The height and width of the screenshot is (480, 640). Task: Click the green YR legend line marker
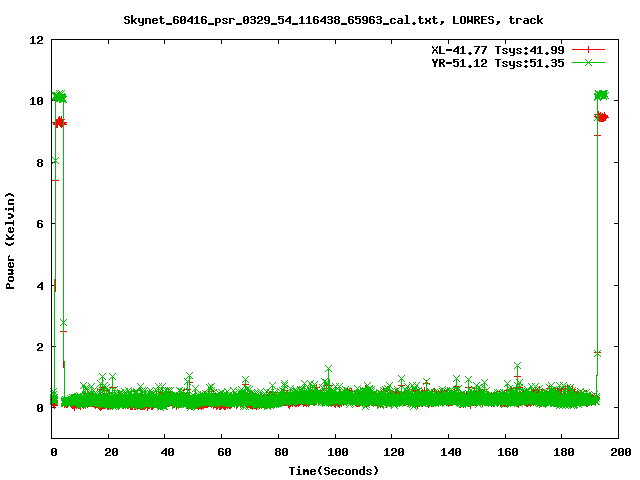pyautogui.click(x=588, y=62)
